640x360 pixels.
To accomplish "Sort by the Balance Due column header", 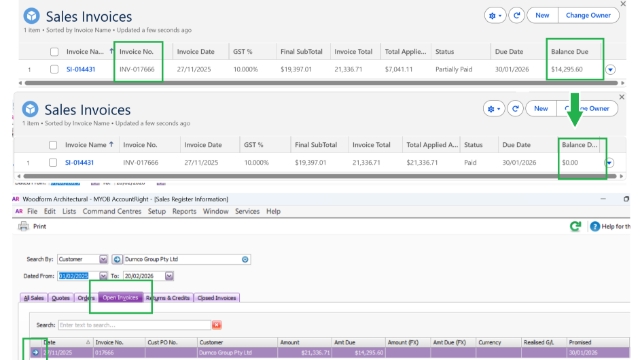I will (x=570, y=52).
